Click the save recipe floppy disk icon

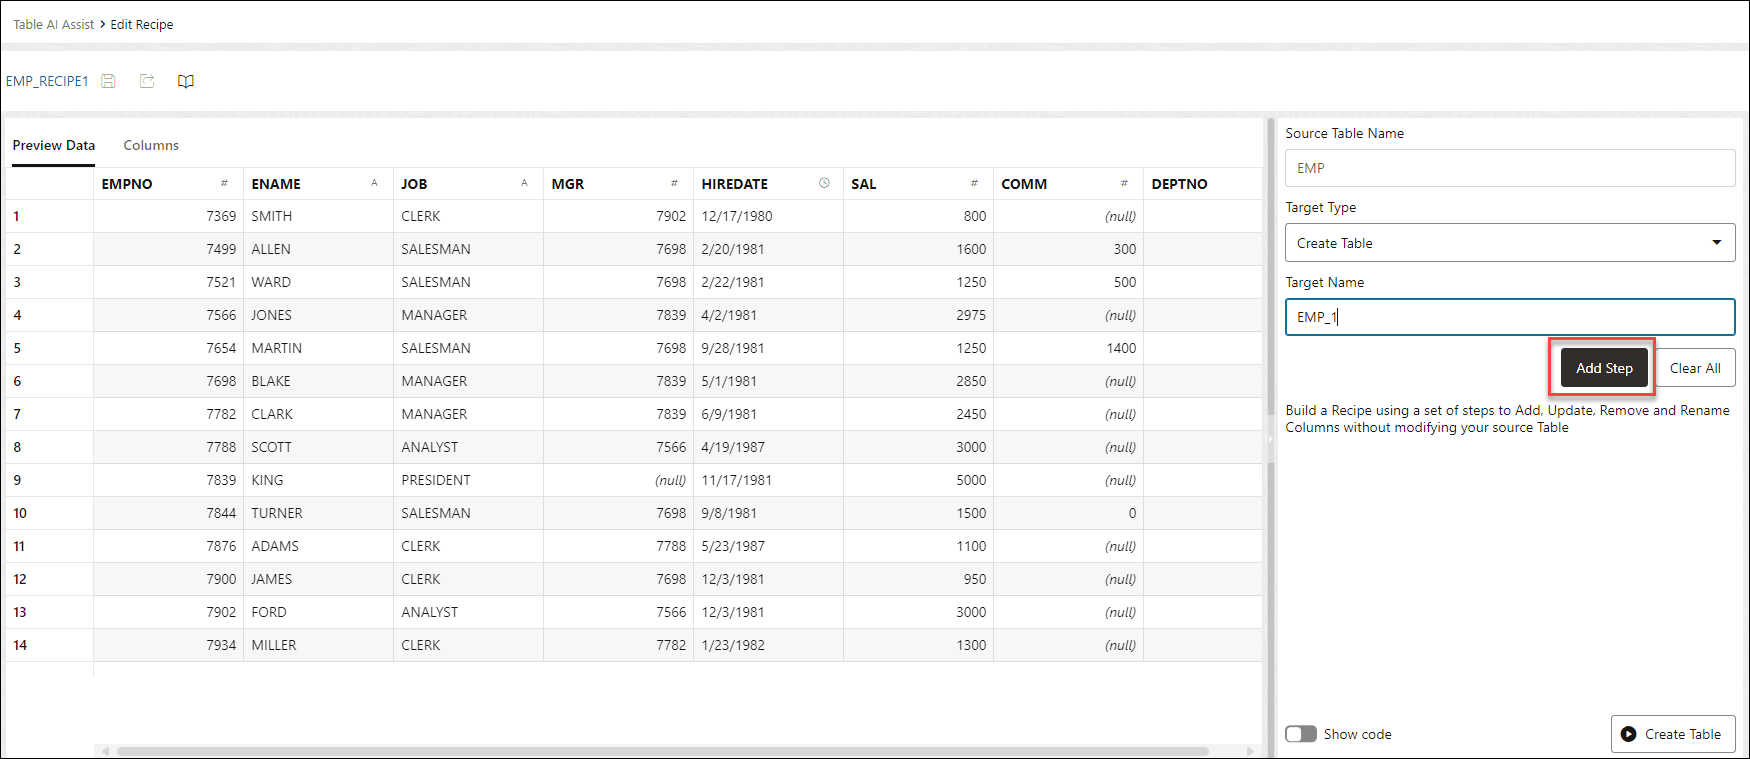(x=109, y=81)
